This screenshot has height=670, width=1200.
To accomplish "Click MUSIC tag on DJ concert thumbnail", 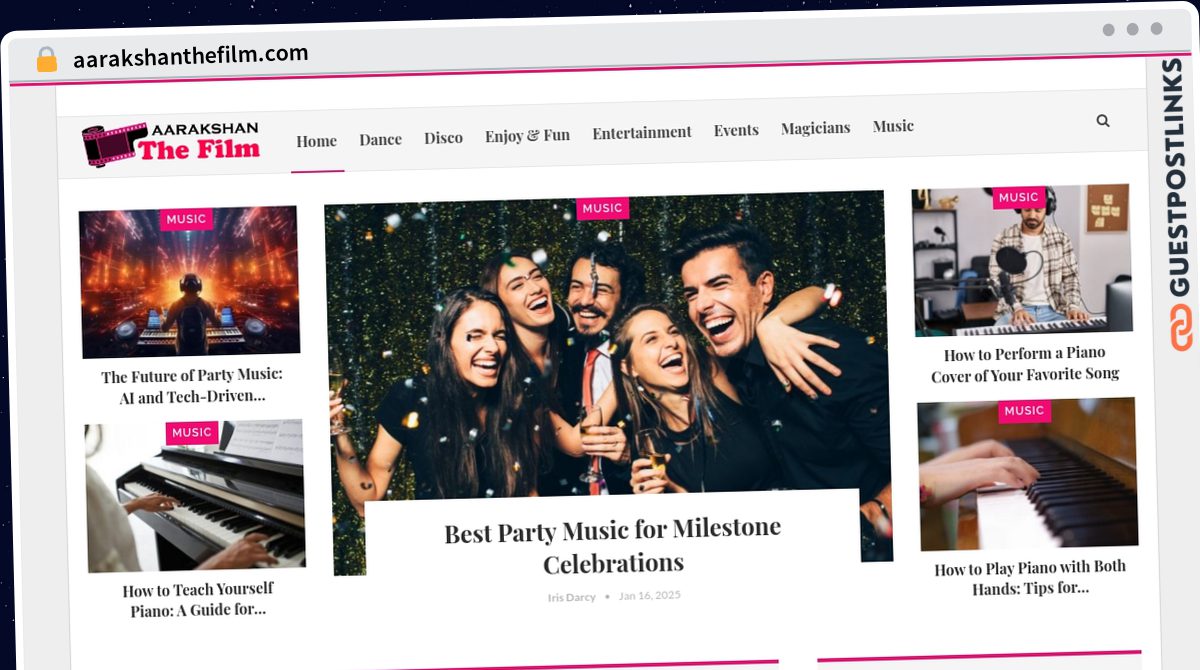I will click(x=186, y=219).
